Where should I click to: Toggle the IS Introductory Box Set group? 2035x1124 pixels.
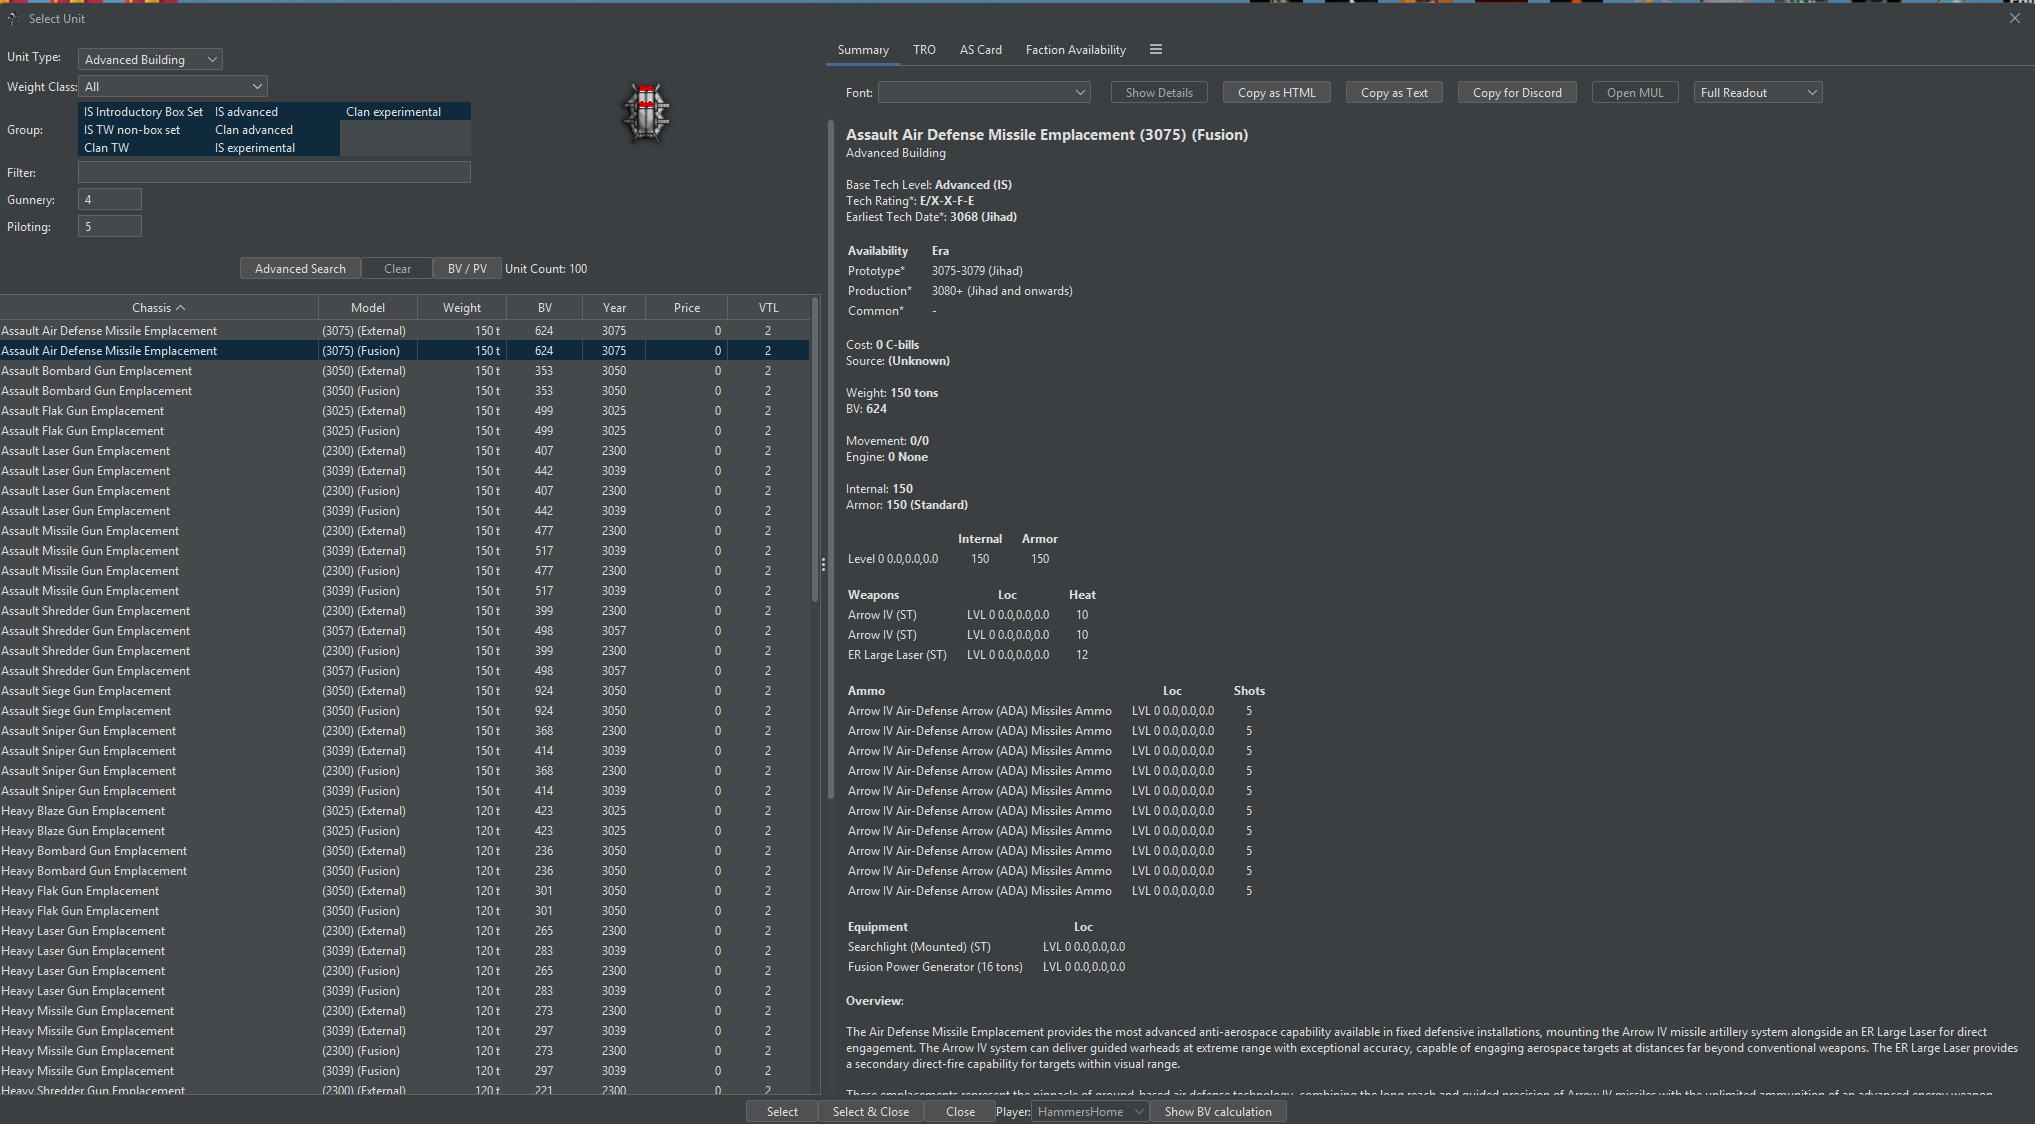143,112
